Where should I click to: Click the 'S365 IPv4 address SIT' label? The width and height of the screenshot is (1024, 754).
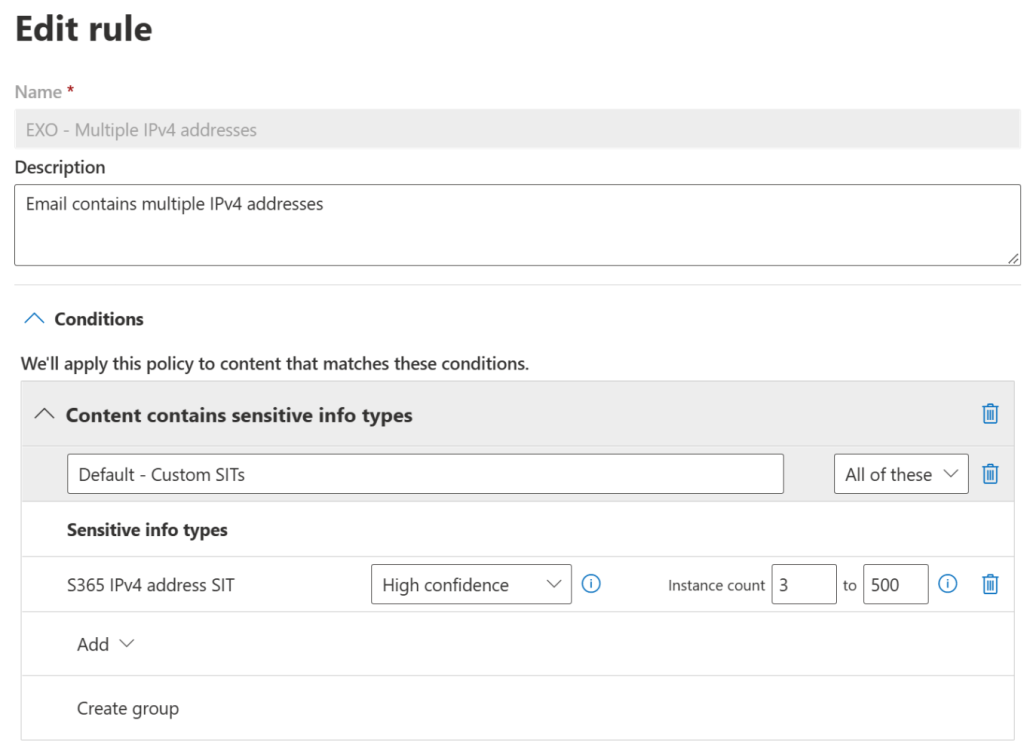coord(150,584)
